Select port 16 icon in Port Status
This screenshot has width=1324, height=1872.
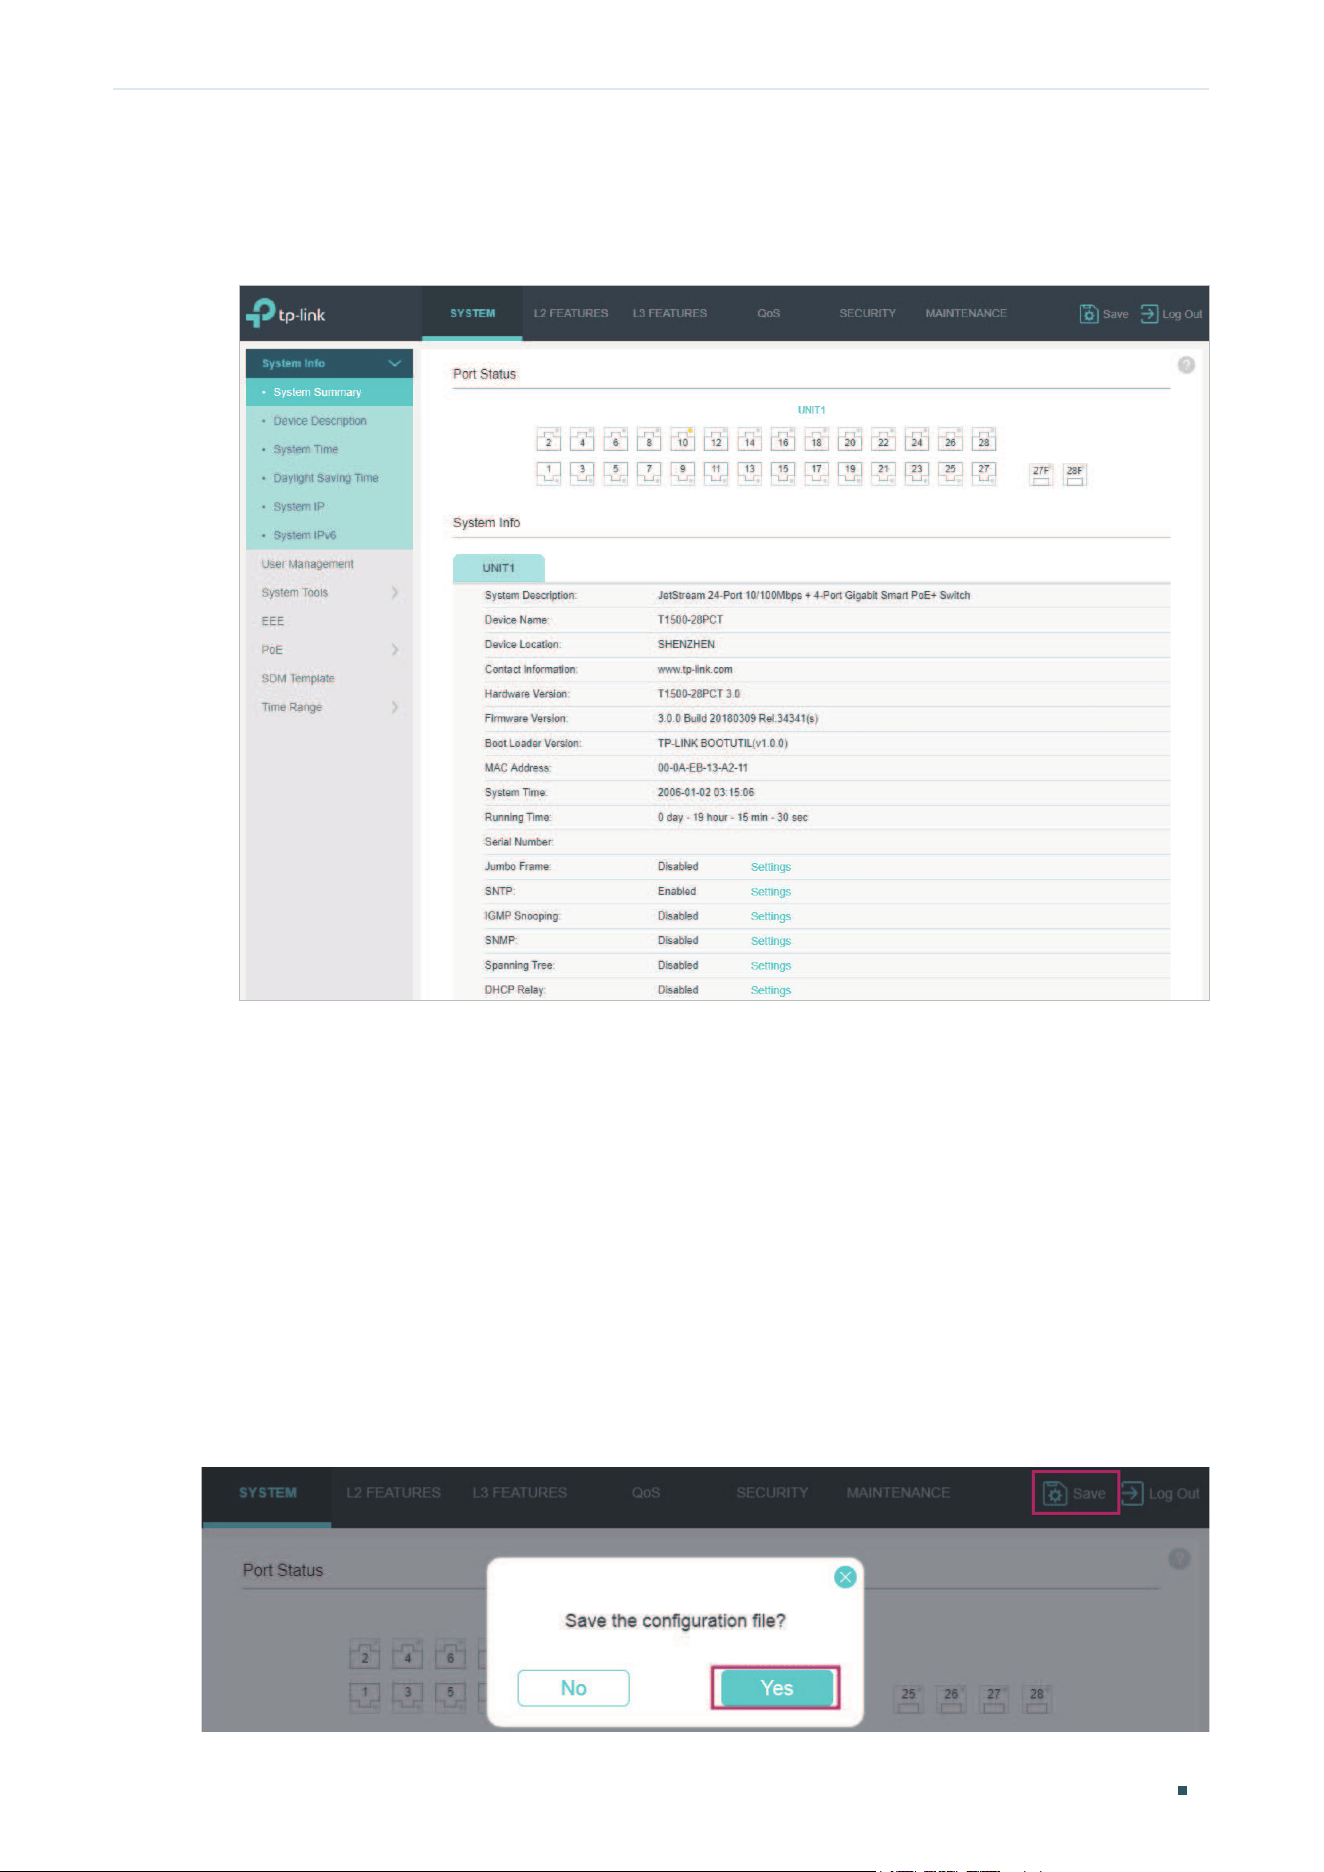[x=783, y=440]
